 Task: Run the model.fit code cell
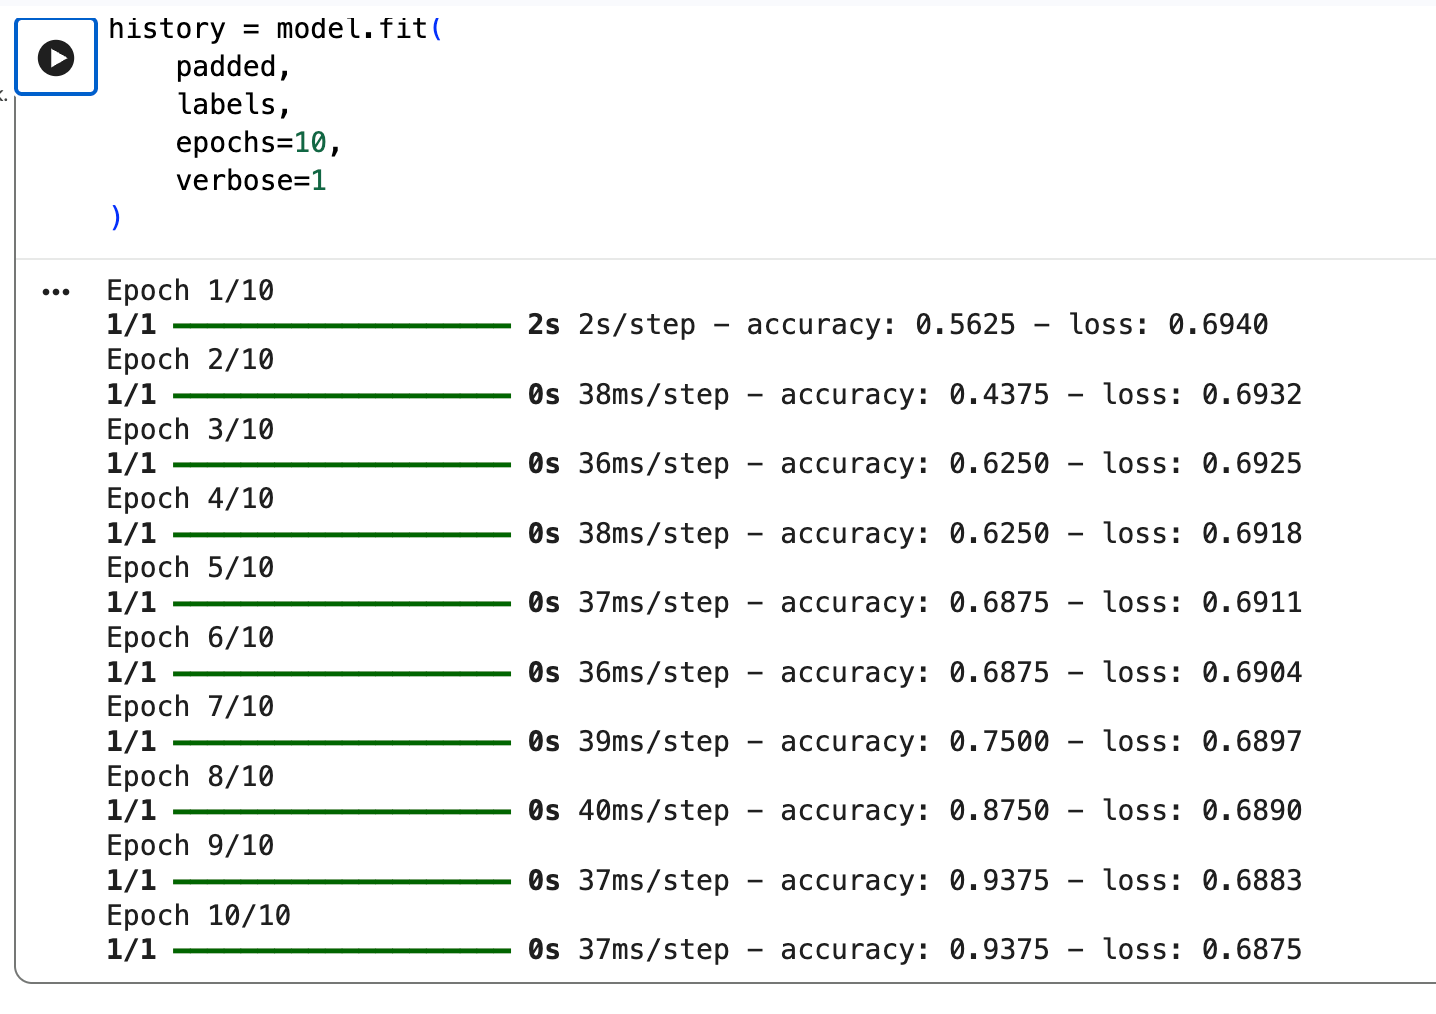pos(56,58)
